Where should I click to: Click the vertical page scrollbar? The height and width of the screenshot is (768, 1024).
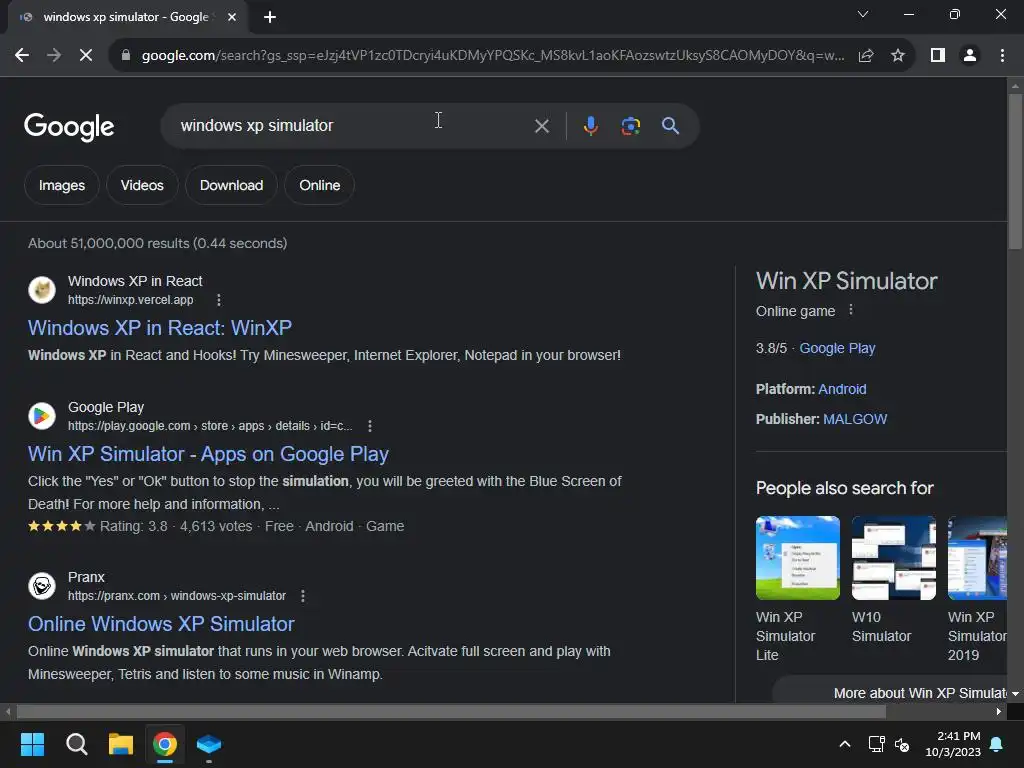[x=1015, y=172]
